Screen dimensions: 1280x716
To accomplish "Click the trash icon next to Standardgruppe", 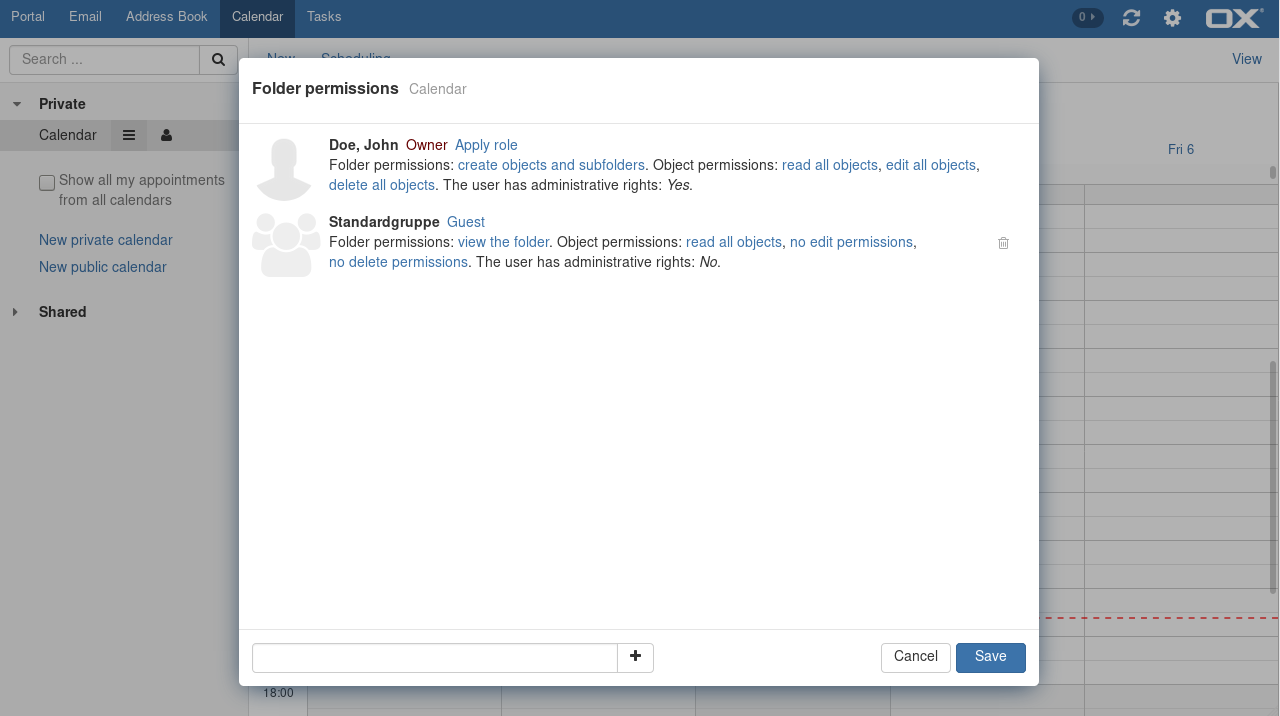I will click(1003, 243).
